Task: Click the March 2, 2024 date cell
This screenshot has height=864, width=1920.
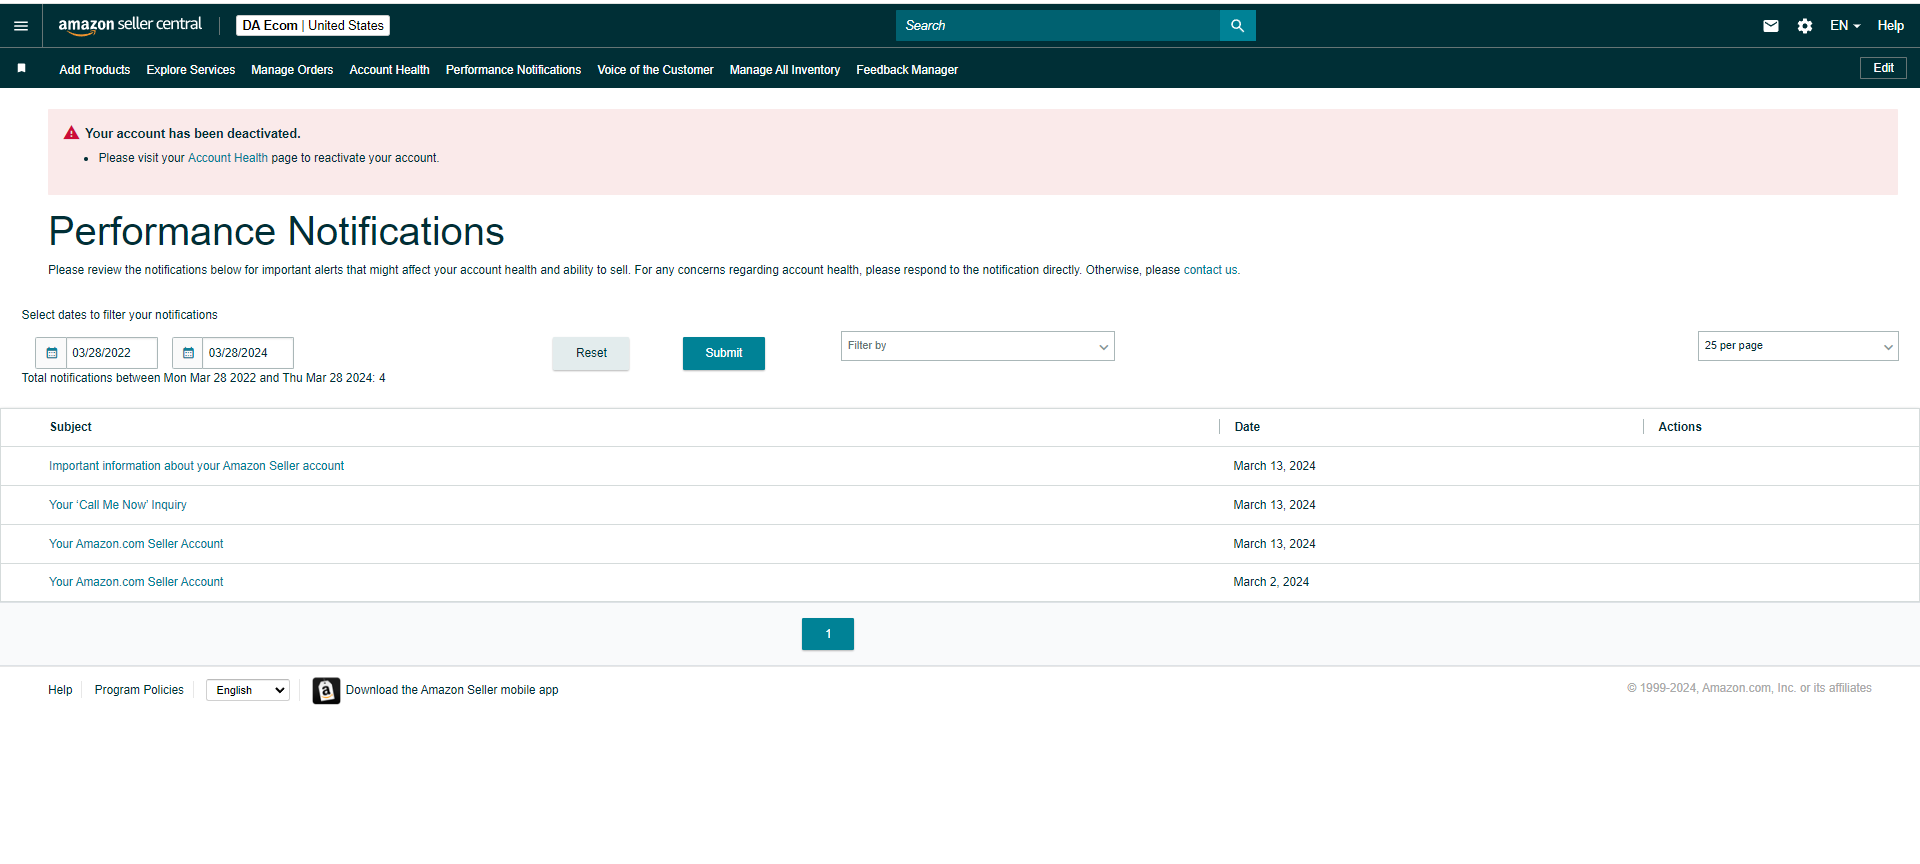Action: [x=1271, y=582]
